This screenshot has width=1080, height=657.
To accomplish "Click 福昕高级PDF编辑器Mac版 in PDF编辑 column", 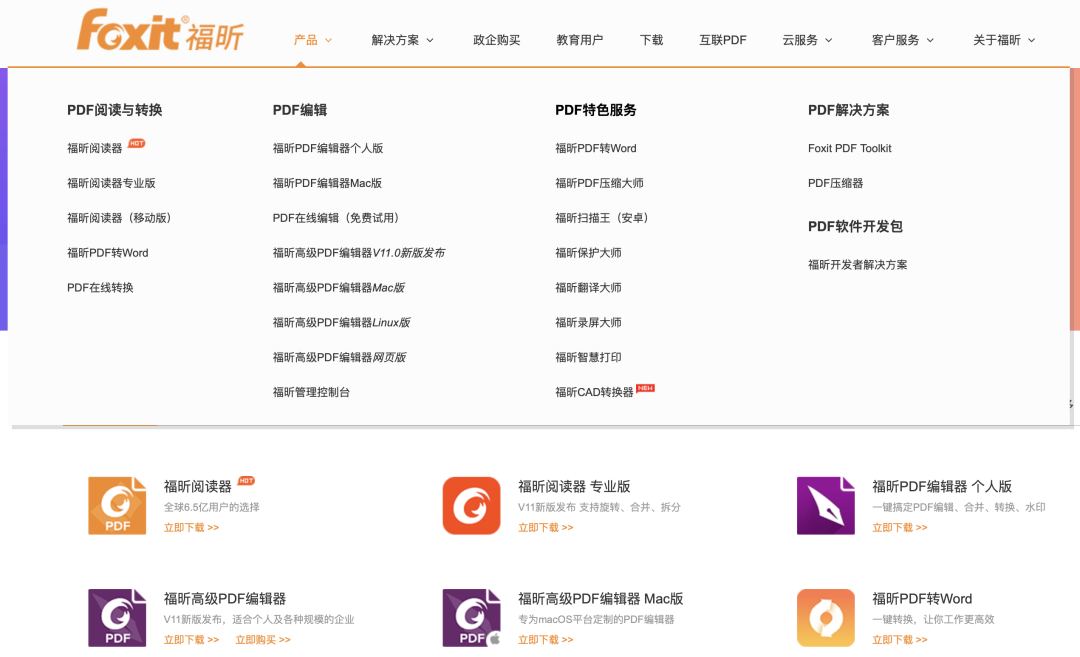I will click(339, 288).
